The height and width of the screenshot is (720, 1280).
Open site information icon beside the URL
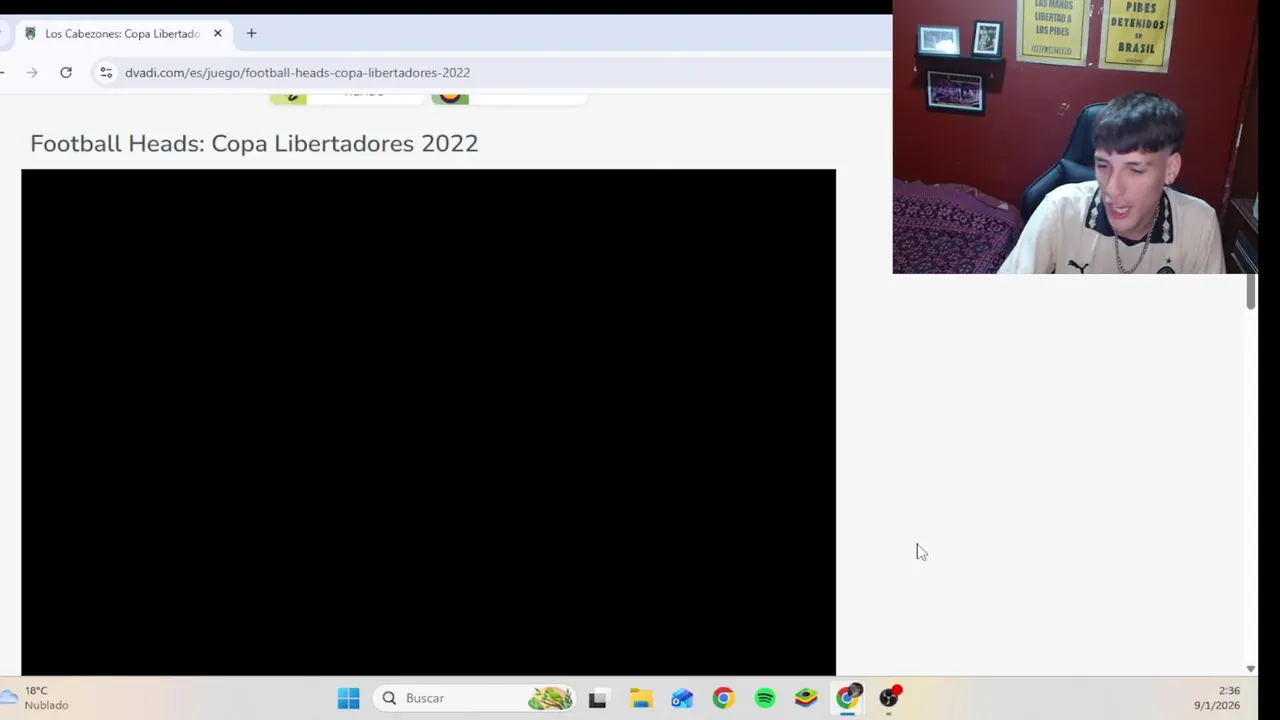106,72
